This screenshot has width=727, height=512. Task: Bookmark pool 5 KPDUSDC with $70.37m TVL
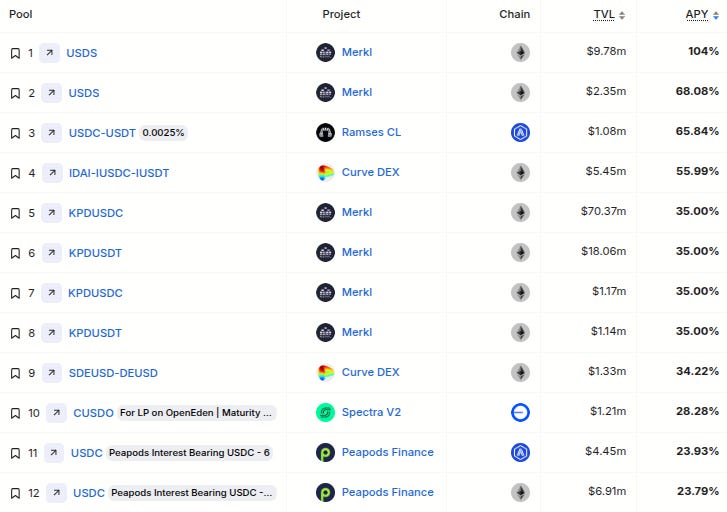pyautogui.click(x=15, y=213)
